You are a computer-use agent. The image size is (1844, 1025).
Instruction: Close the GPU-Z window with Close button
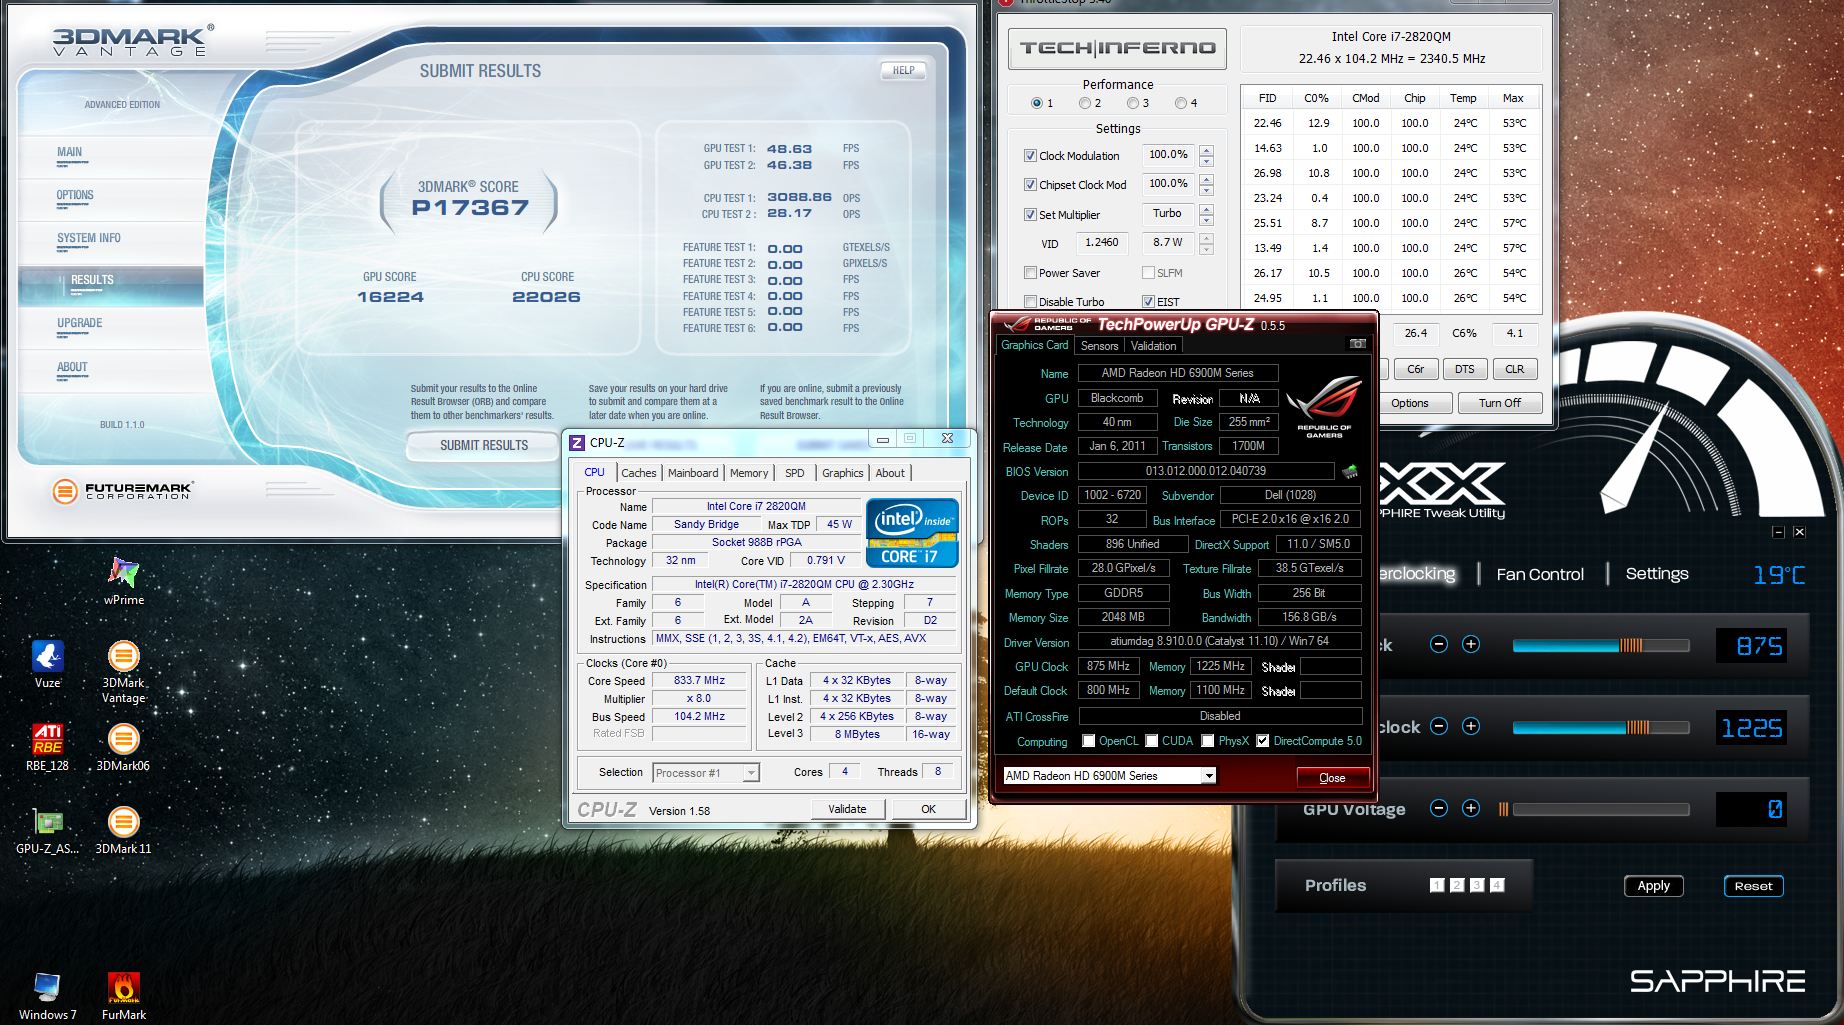[1332, 778]
